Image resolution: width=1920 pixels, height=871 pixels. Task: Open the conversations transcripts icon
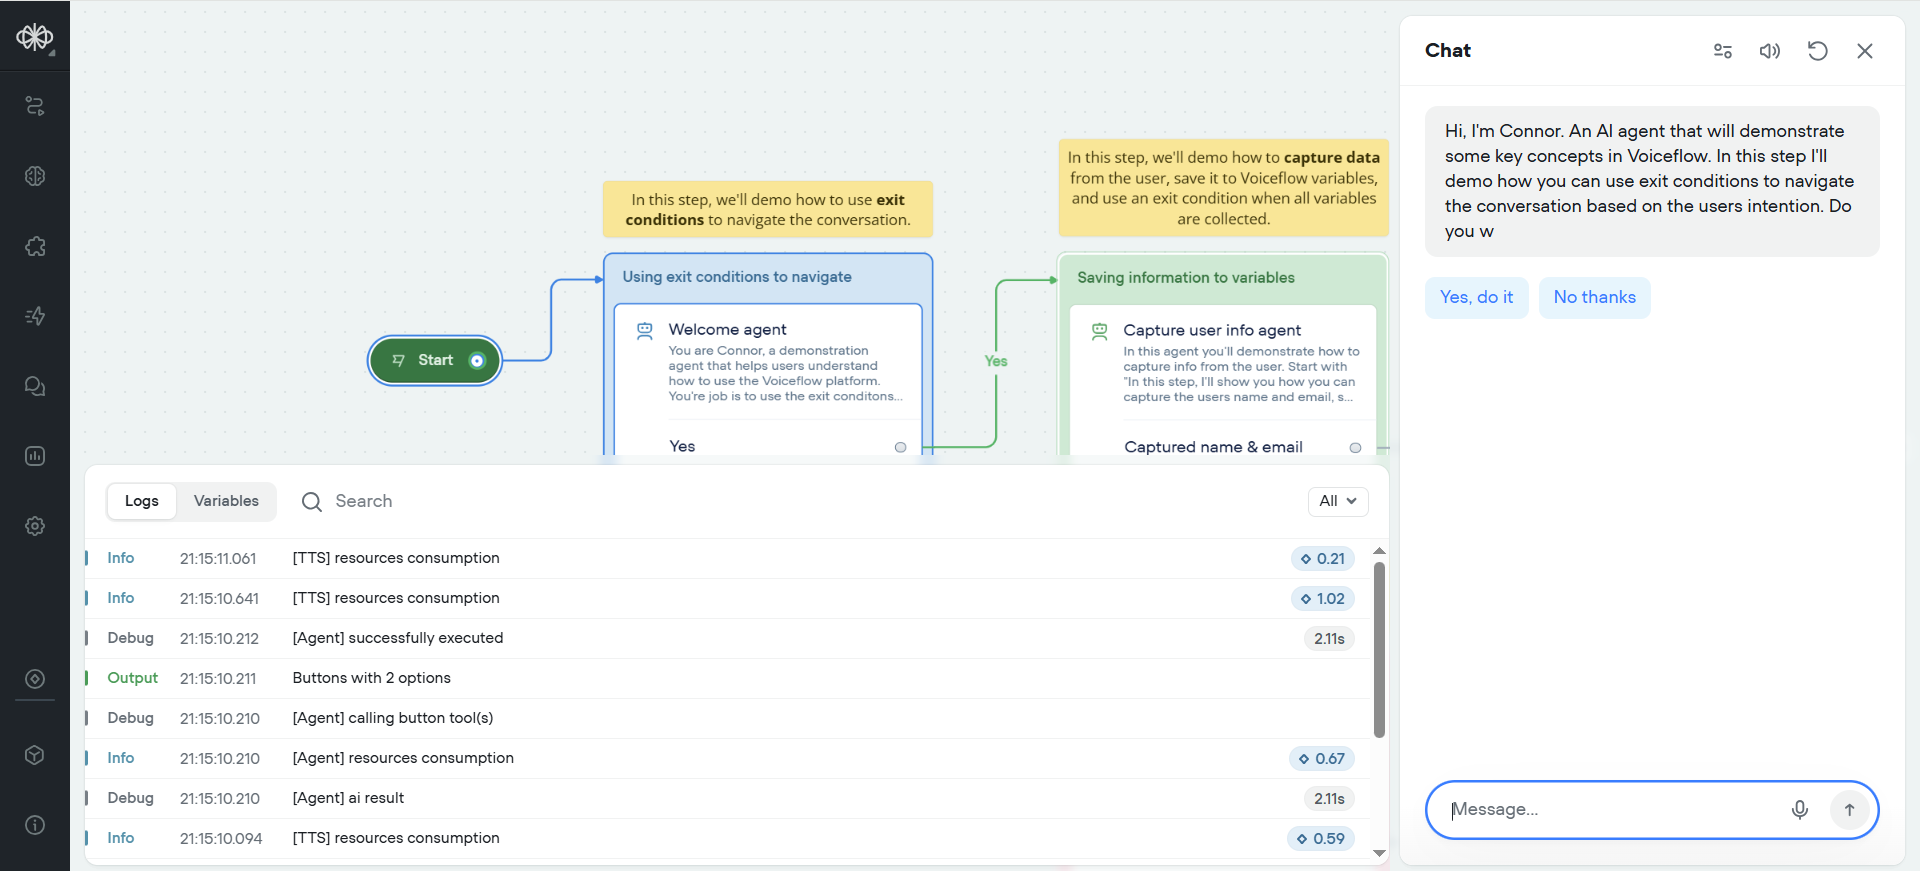(x=35, y=386)
